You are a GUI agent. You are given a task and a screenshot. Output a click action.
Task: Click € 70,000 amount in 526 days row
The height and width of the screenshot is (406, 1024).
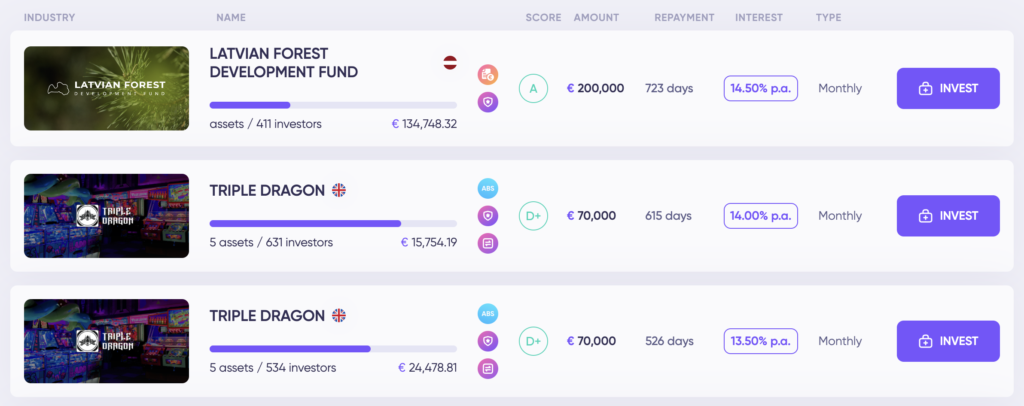click(591, 341)
